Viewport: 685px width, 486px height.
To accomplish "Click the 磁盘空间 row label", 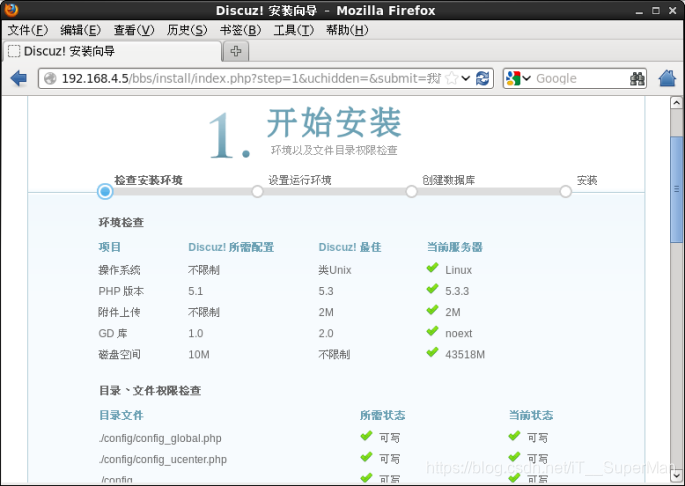I will 119,354.
